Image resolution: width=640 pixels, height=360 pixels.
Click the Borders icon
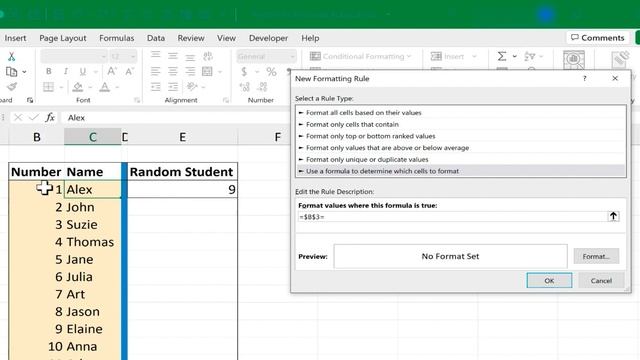coord(49,87)
